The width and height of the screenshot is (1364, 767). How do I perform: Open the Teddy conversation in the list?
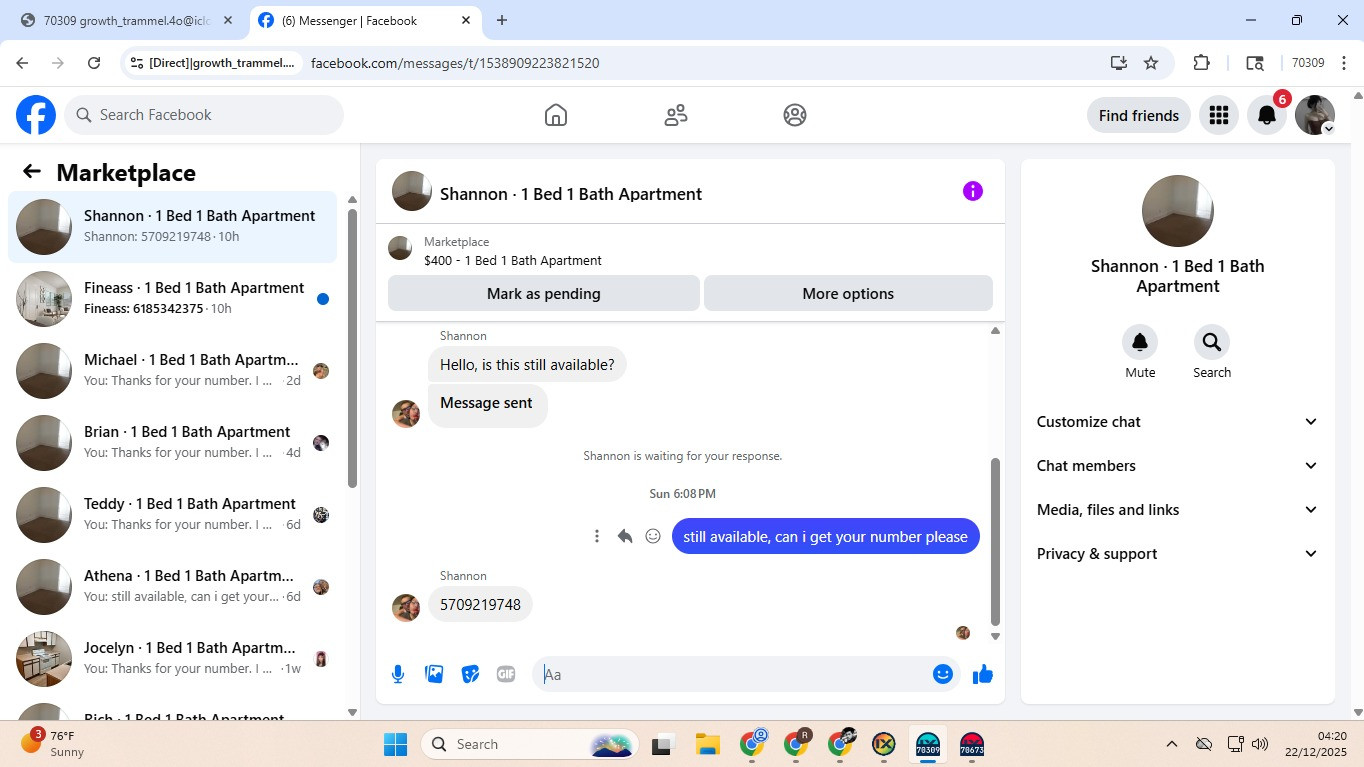(x=173, y=515)
